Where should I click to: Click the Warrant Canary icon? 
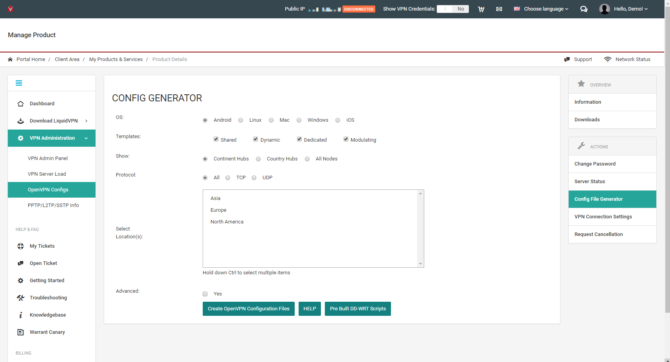coord(20,332)
